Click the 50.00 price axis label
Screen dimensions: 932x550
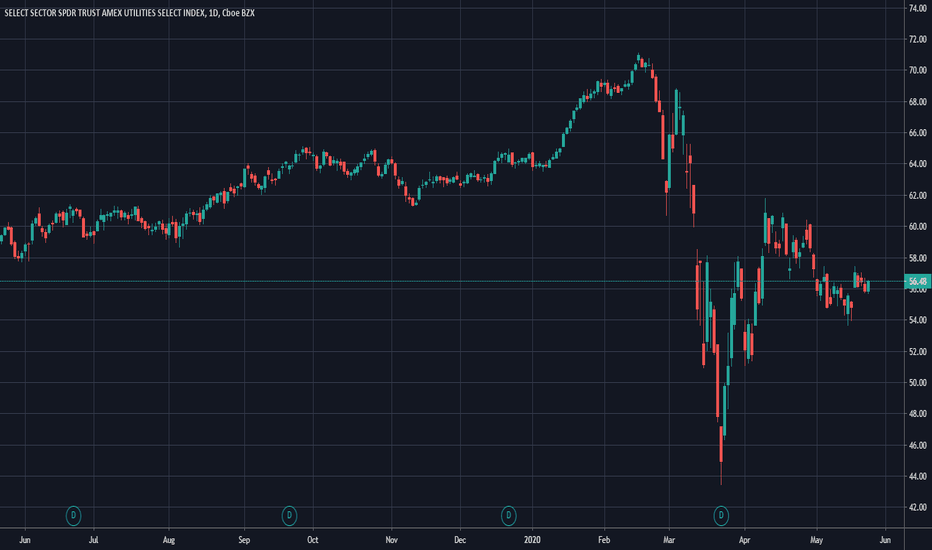click(x=917, y=382)
